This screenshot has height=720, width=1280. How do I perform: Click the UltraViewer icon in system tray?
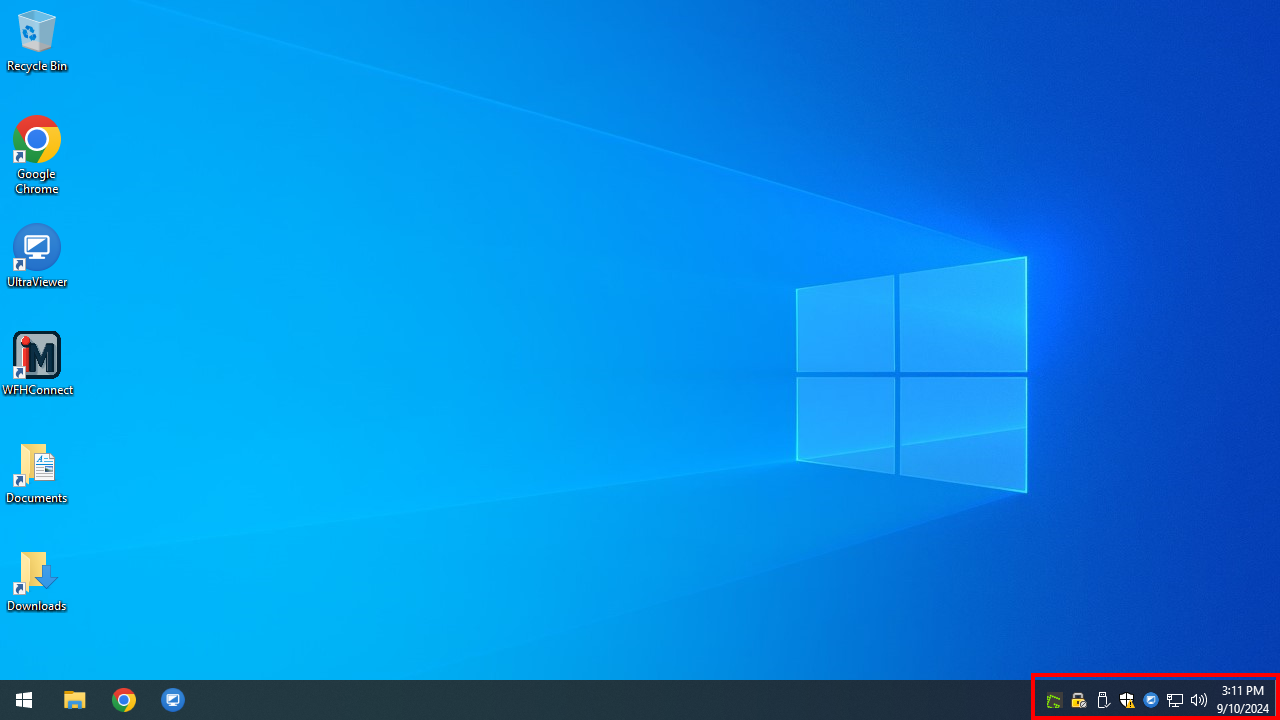coord(1151,700)
